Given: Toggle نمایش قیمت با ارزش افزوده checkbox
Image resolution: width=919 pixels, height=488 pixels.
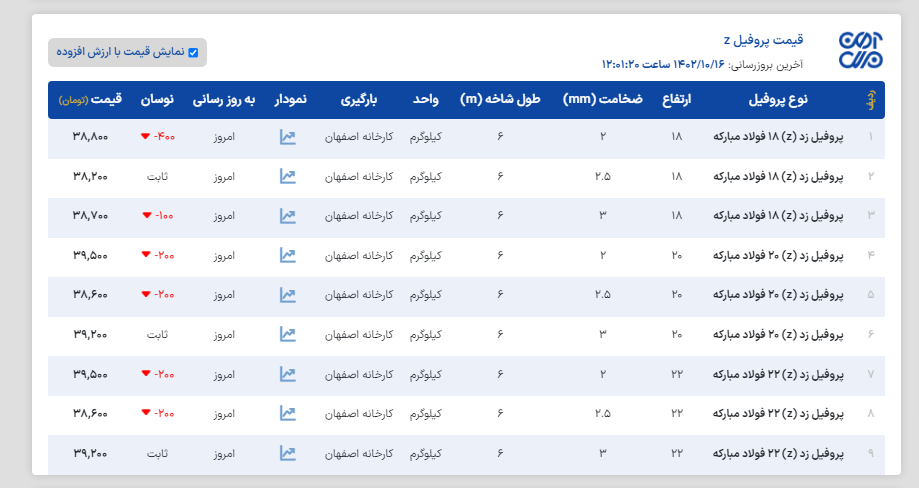Looking at the screenshot, I should [x=193, y=52].
